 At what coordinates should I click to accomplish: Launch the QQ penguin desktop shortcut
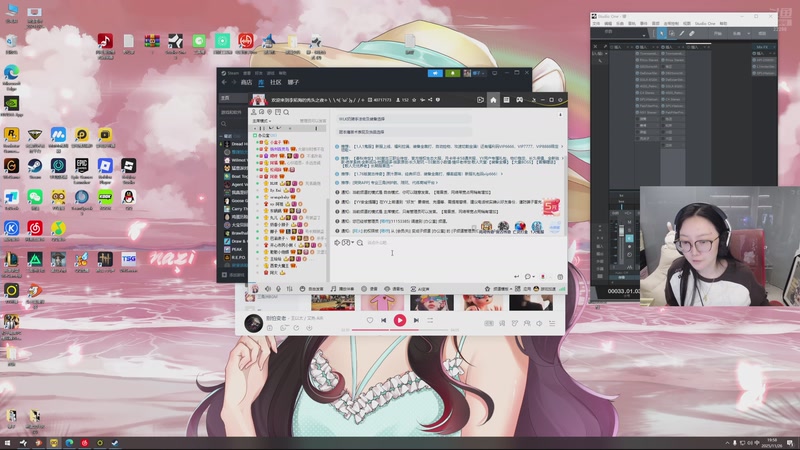click(x=129, y=197)
